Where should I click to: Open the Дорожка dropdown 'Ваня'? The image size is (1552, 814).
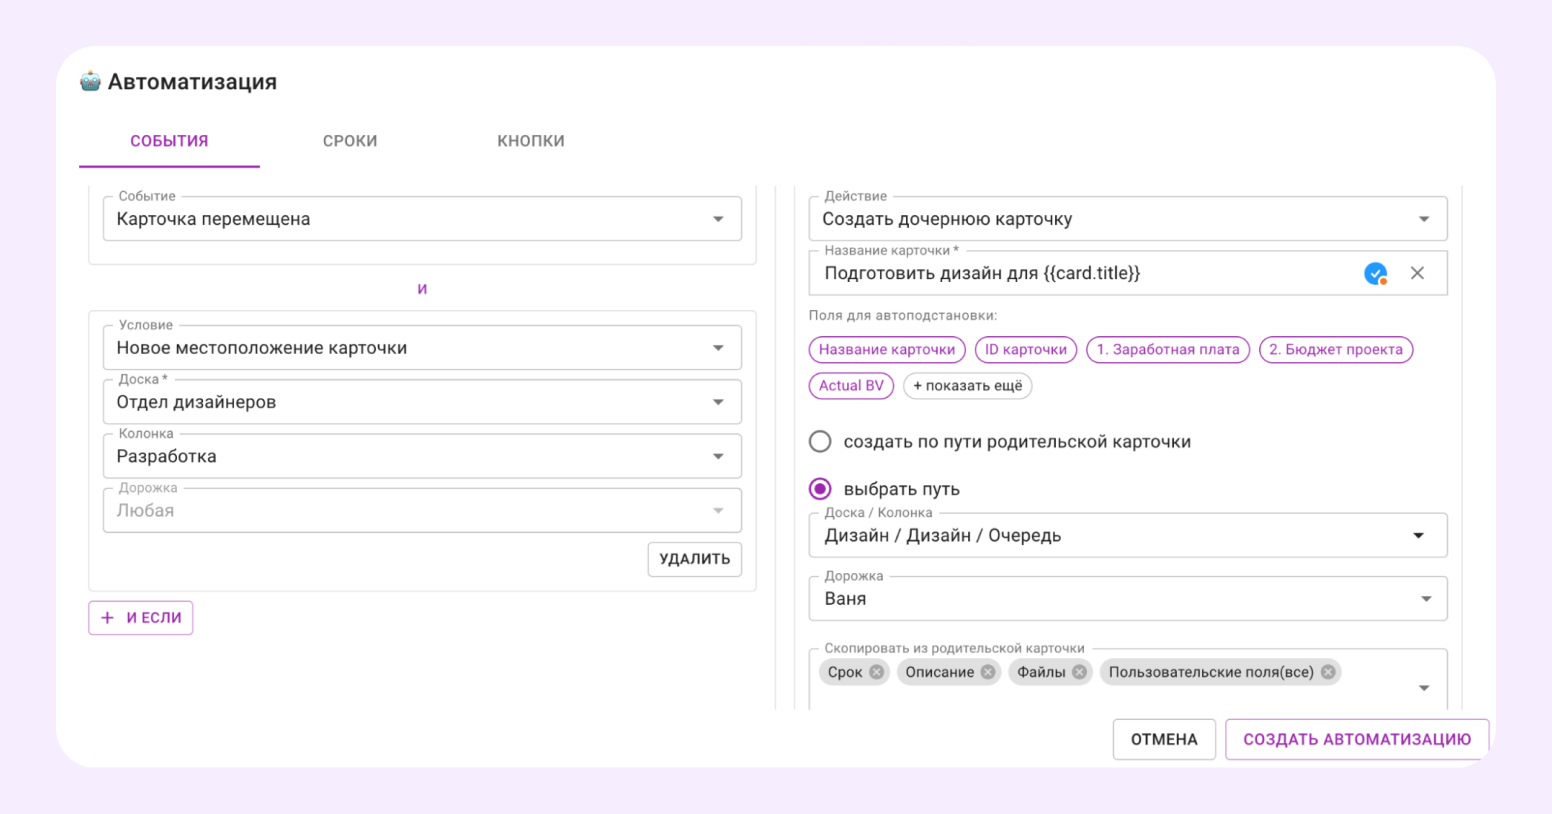tap(1128, 598)
